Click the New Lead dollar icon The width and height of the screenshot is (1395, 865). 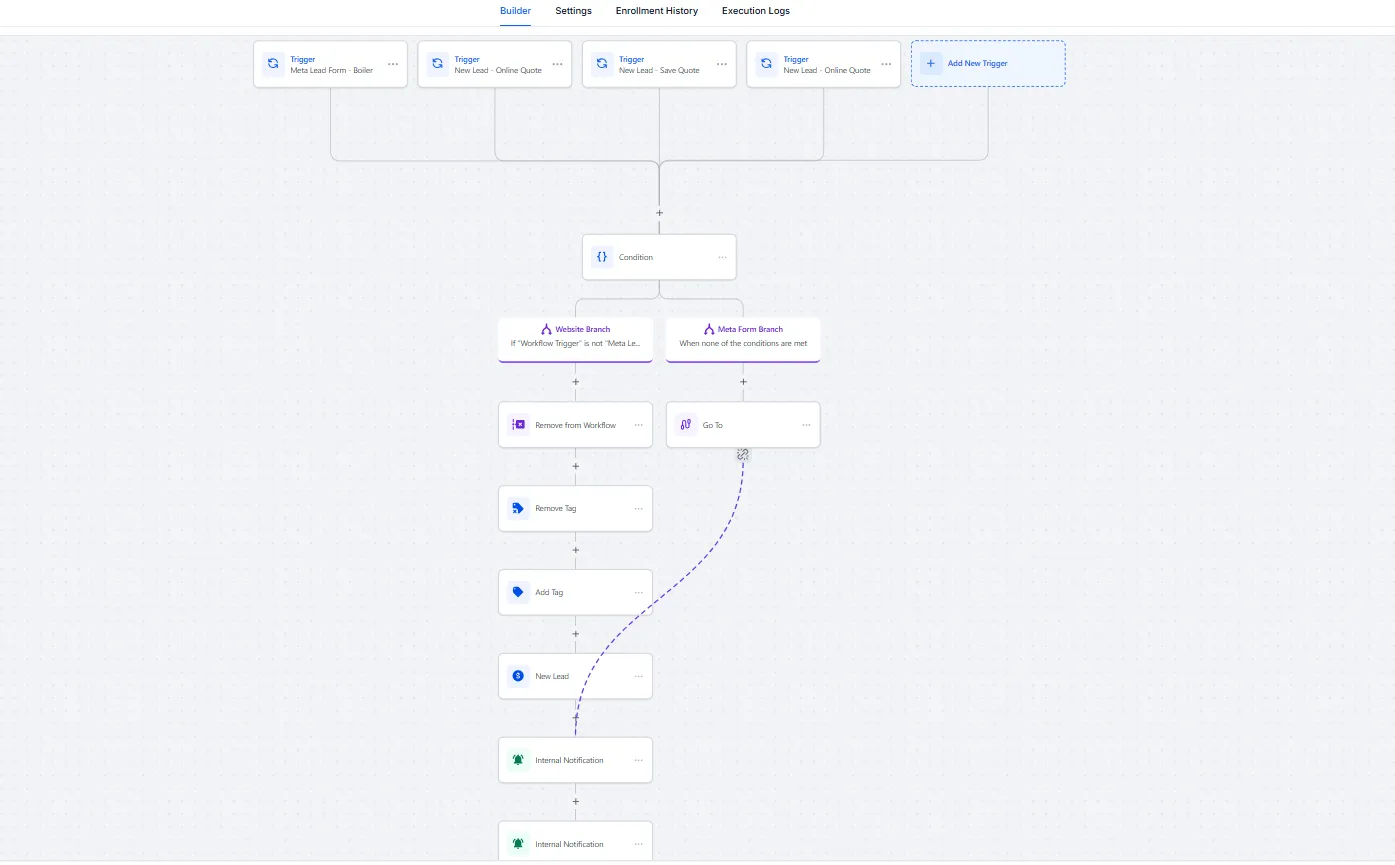[518, 676]
